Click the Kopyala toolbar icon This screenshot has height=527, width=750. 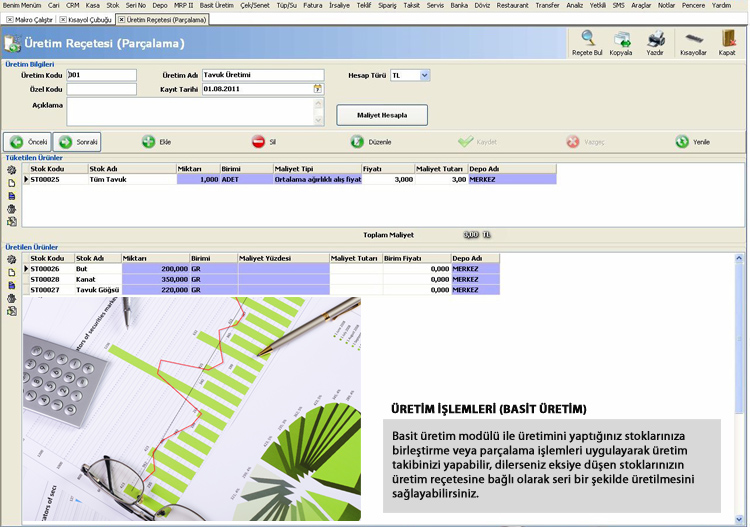(621, 42)
